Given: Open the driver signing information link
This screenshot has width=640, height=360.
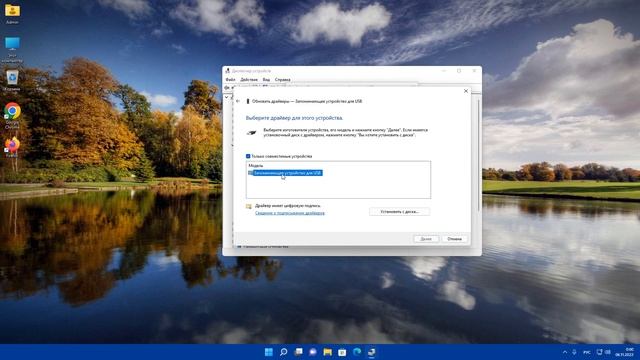Looking at the screenshot, I should click(290, 213).
